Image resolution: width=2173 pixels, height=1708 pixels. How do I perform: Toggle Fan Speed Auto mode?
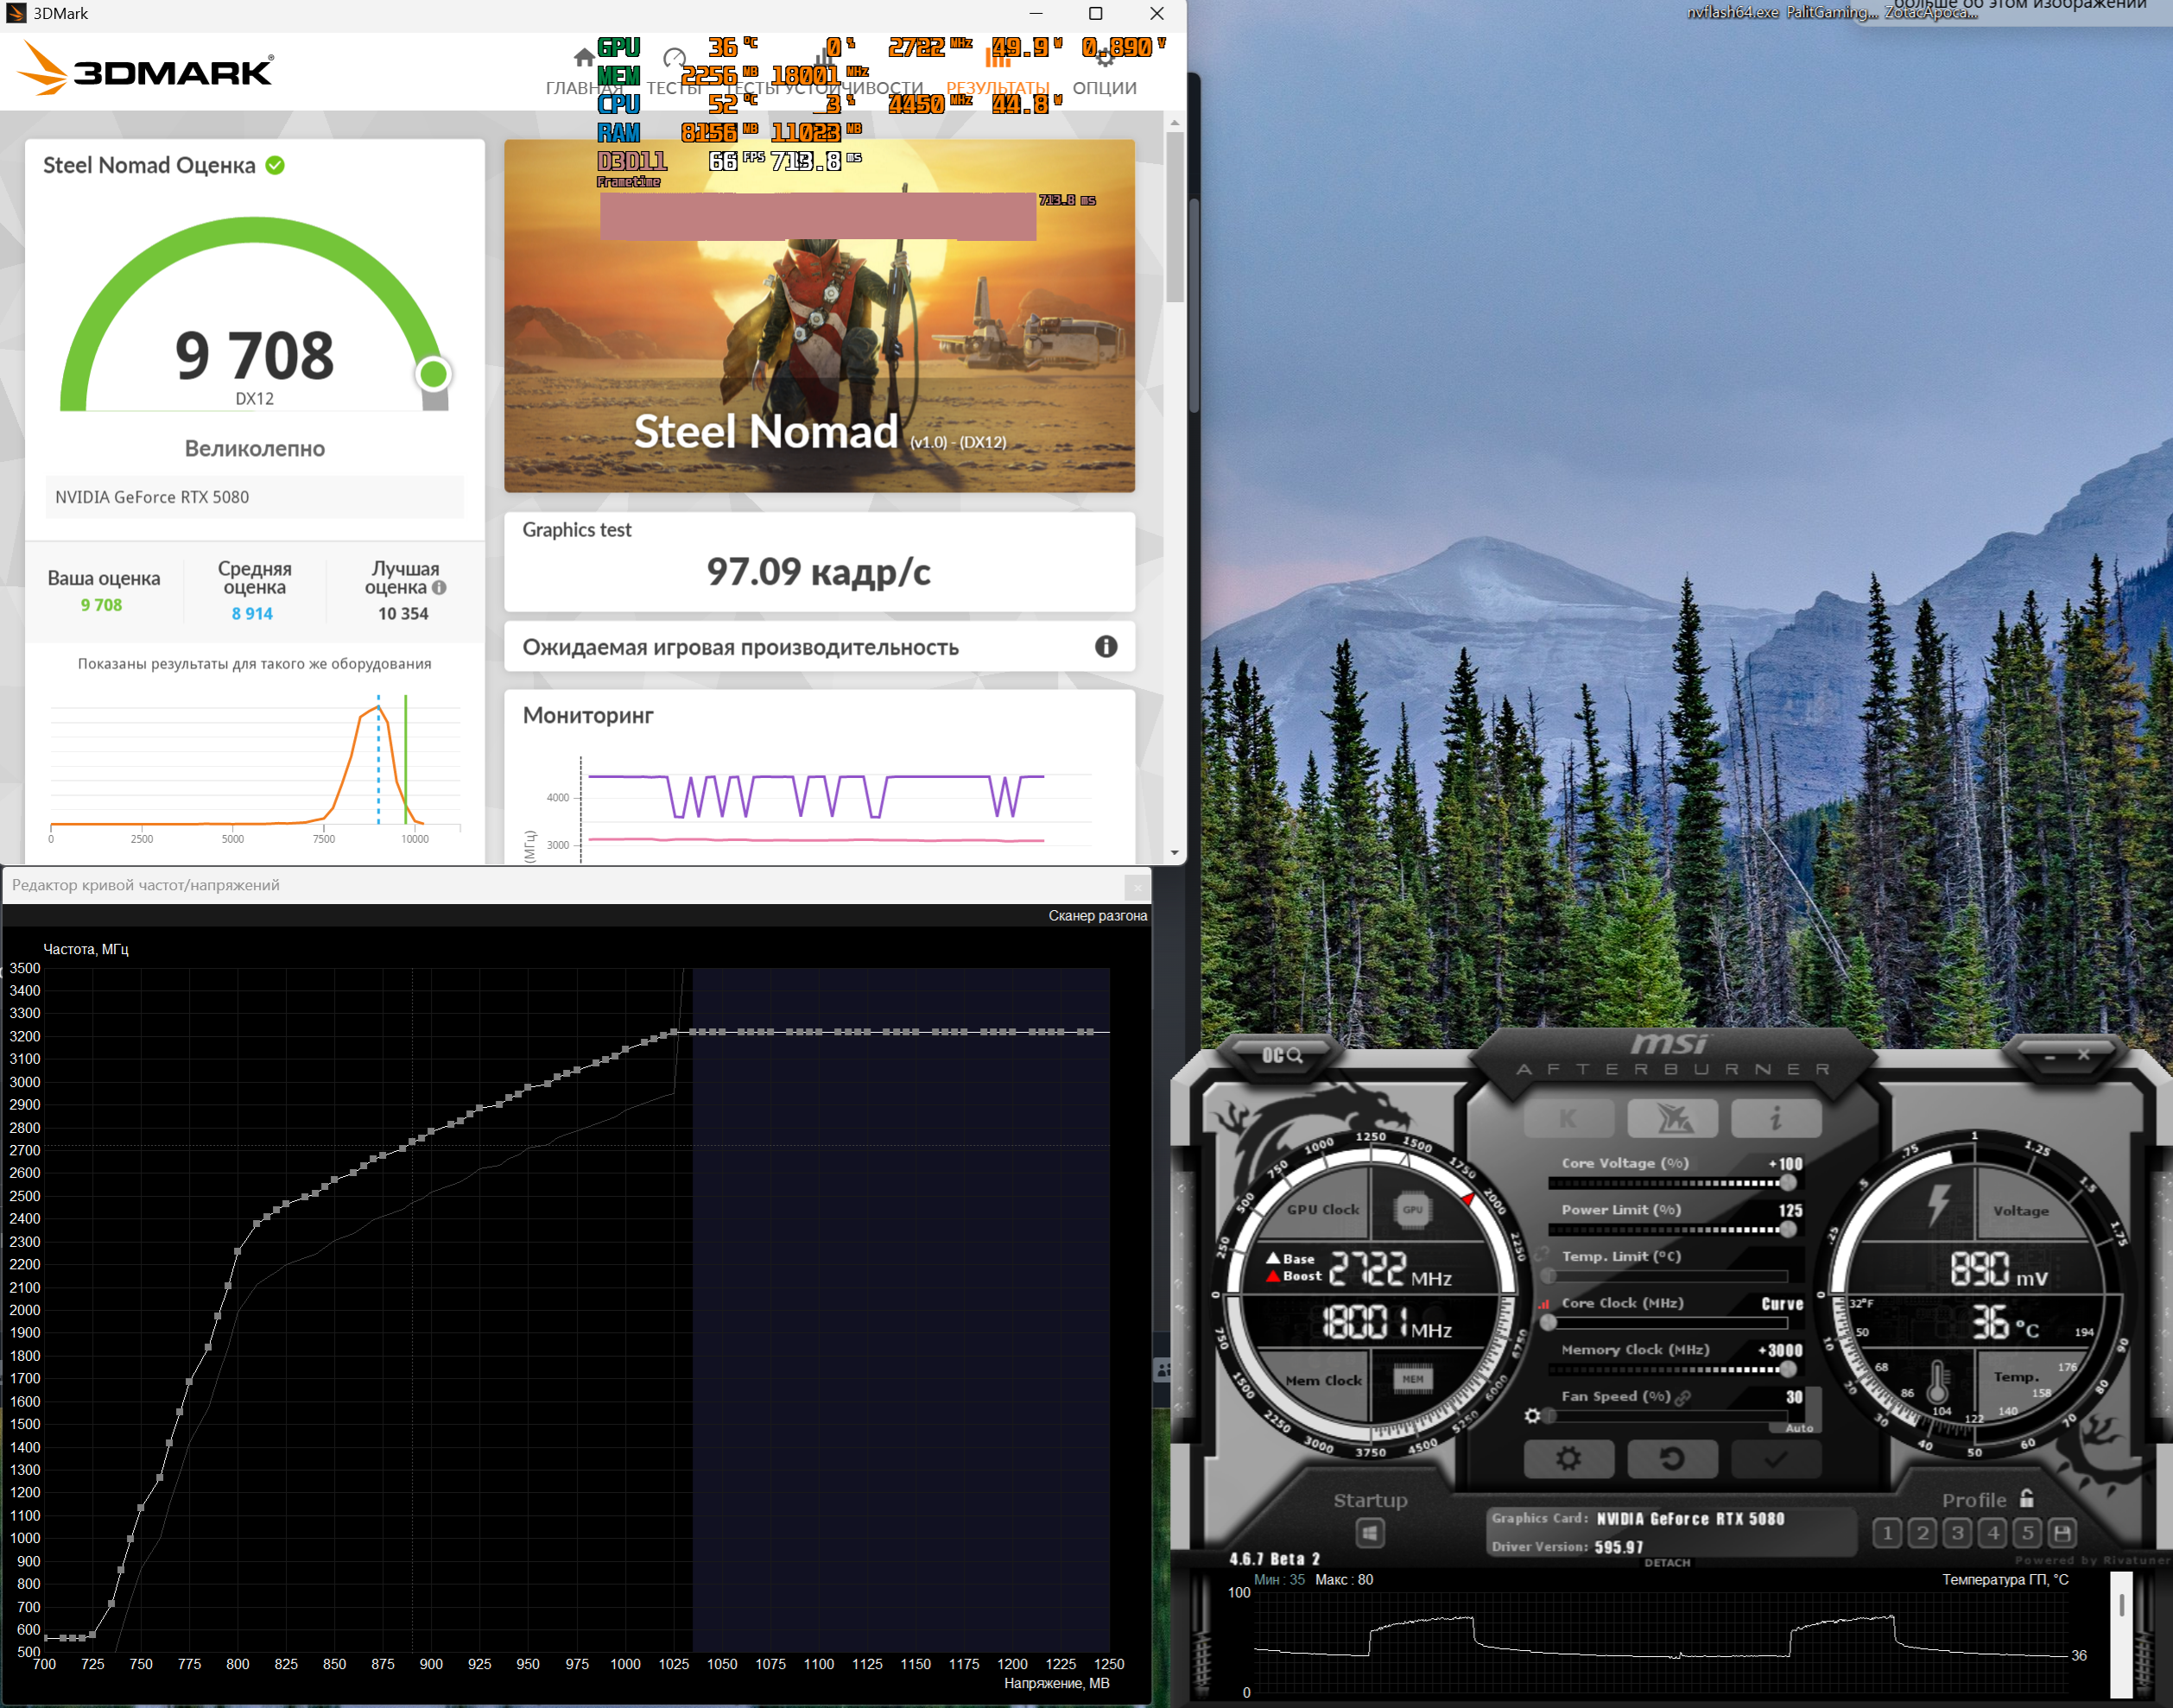tap(1799, 1428)
